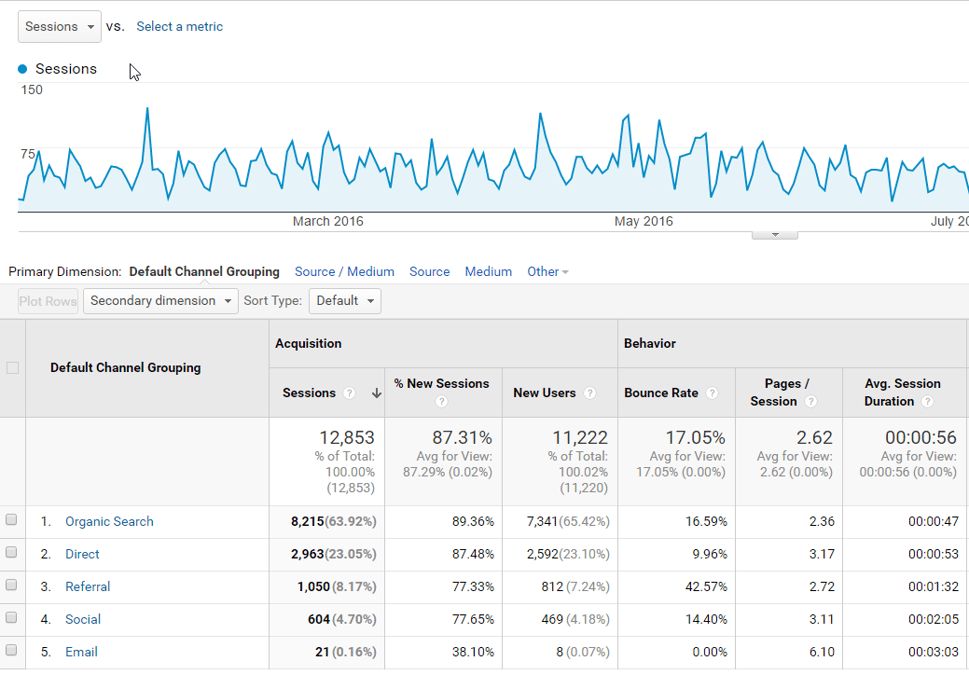Toggle the select-all checkbox in table header
Screen dimensions: 969x689
[12, 368]
